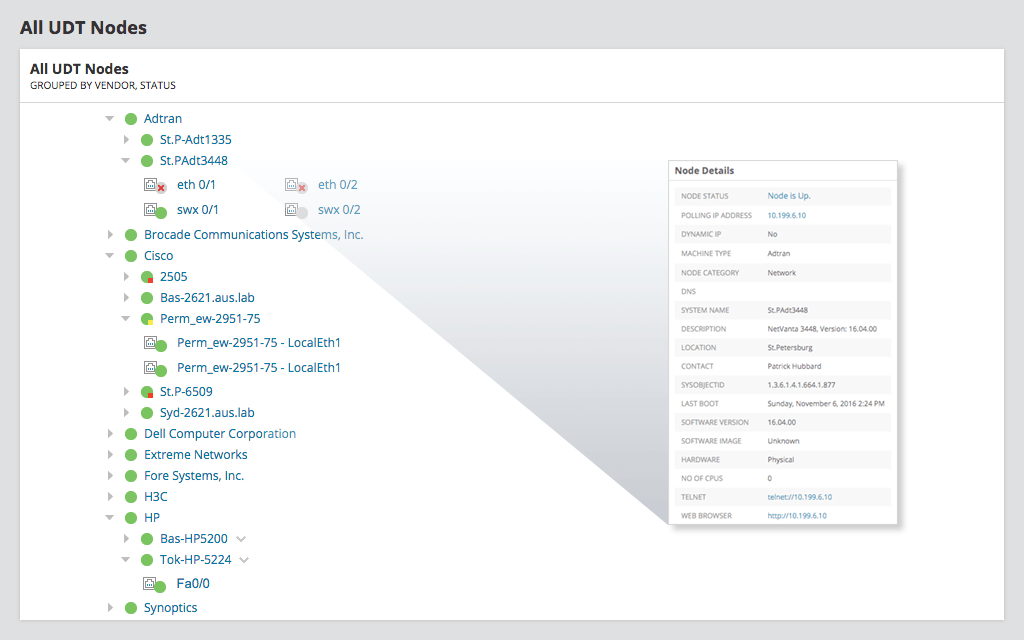Select the Syd-2621.aus.lab node
Viewport: 1024px width, 640px height.
tap(207, 413)
